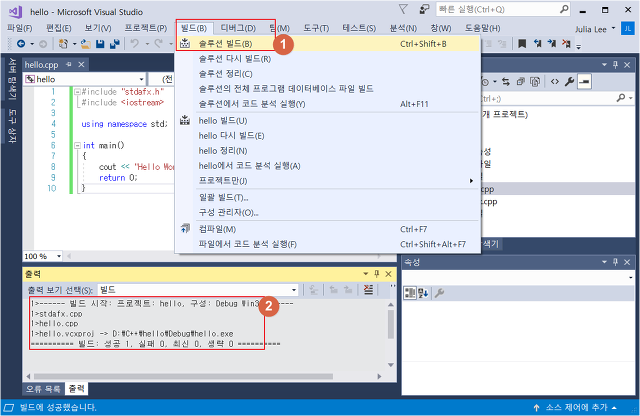640x416 pixels.
Task: Open 구성 관리자(O).. menu item
Action: pos(328,212)
